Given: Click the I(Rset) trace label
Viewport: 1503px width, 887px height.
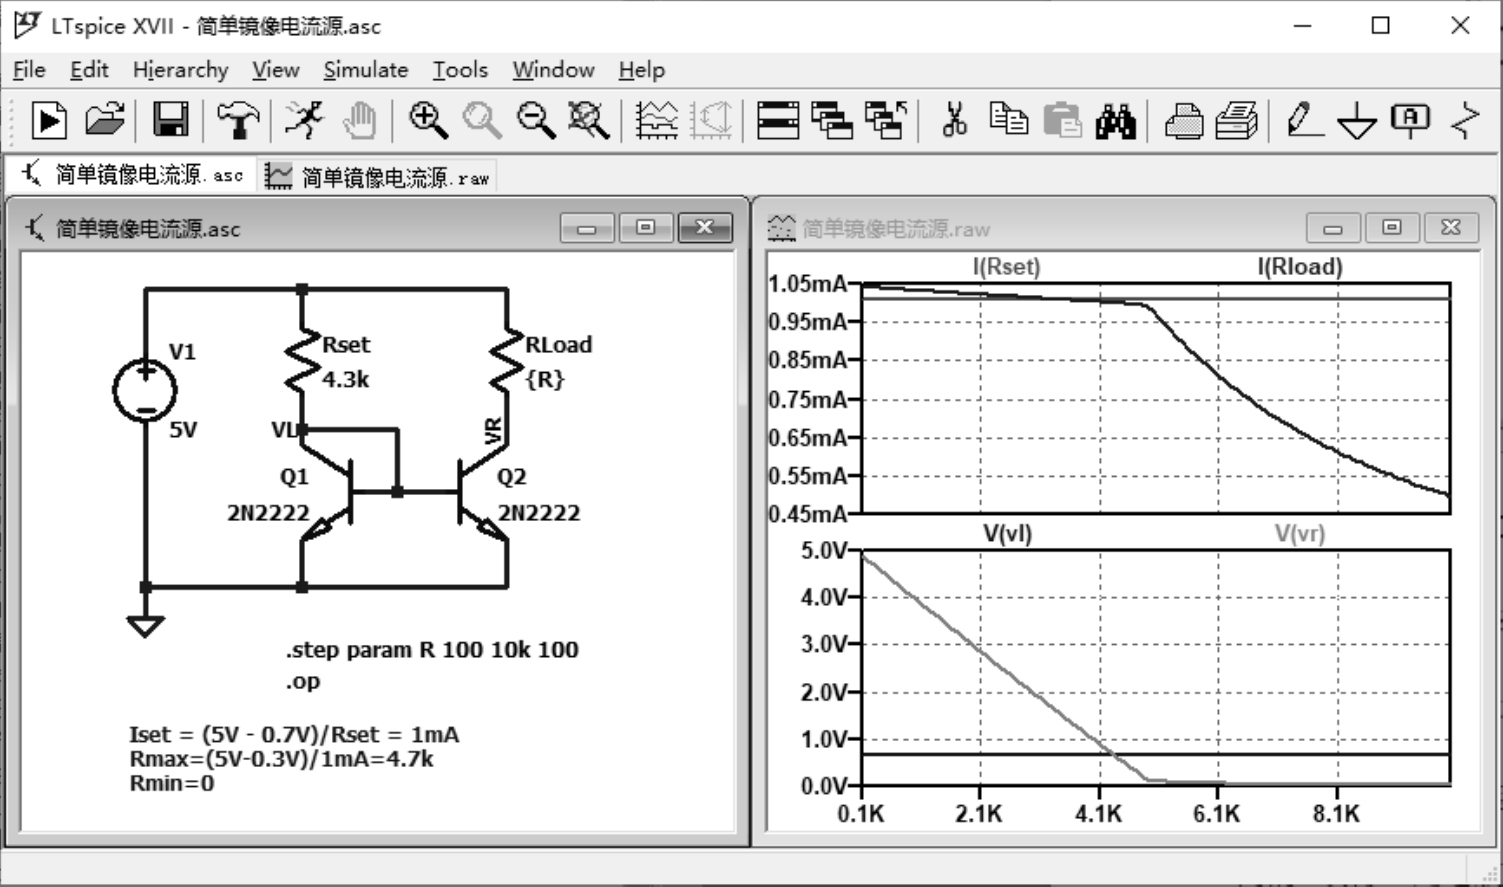Looking at the screenshot, I should click(x=1007, y=267).
